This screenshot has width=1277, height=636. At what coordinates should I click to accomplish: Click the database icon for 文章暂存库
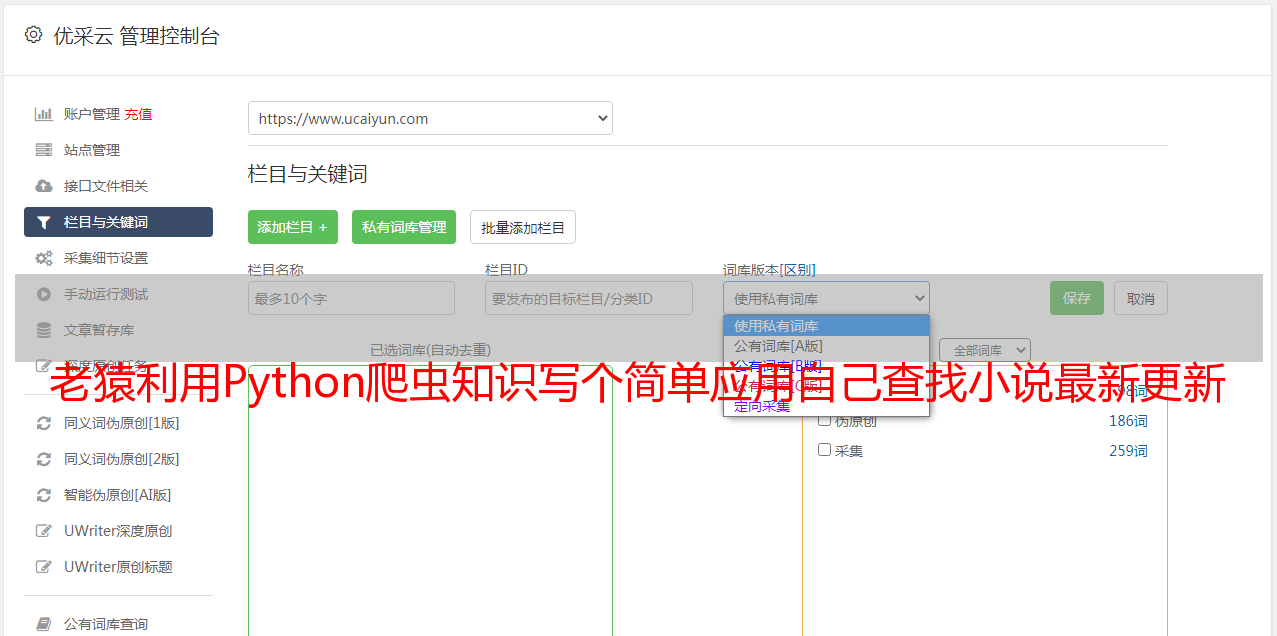(x=44, y=330)
